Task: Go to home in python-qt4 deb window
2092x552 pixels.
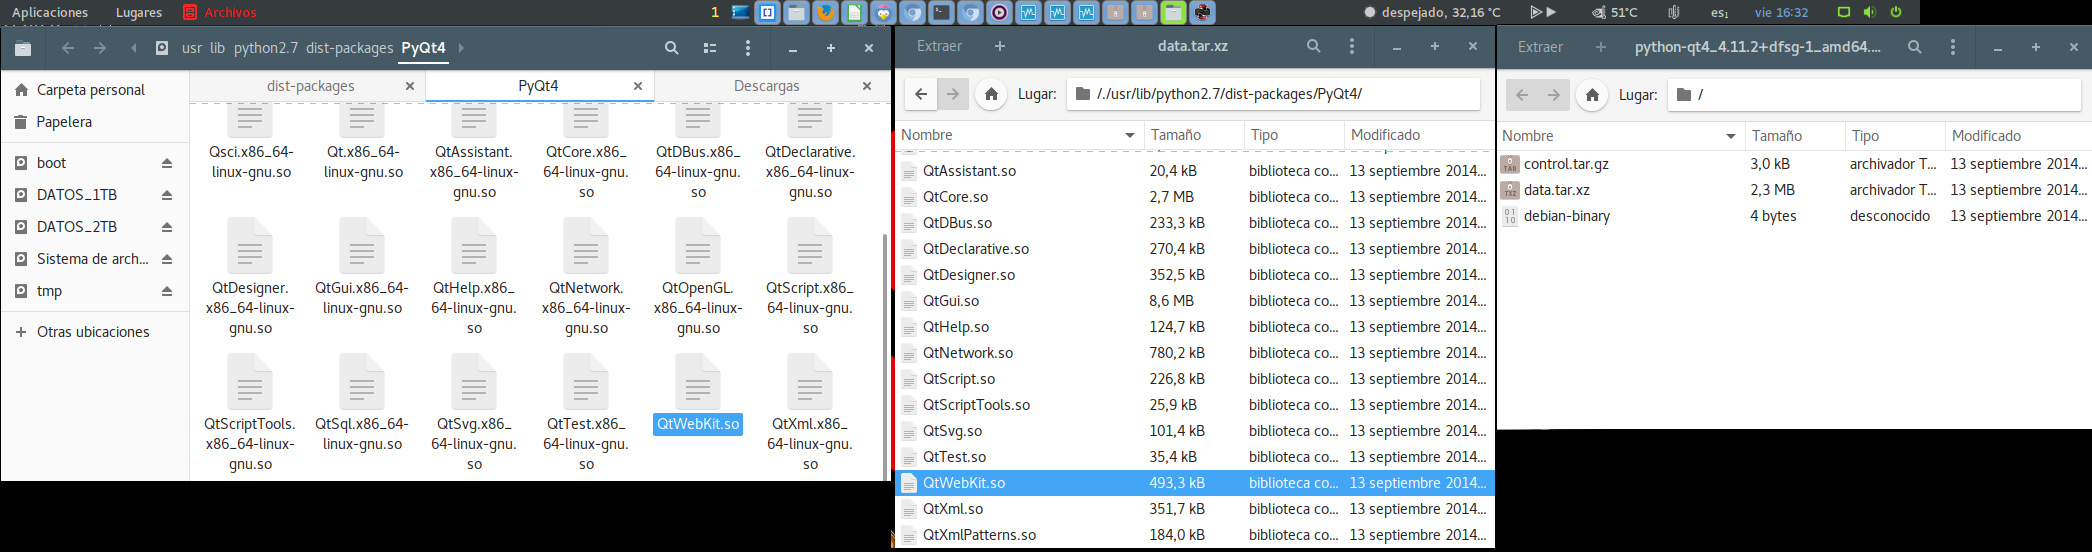Action: pyautogui.click(x=1592, y=95)
